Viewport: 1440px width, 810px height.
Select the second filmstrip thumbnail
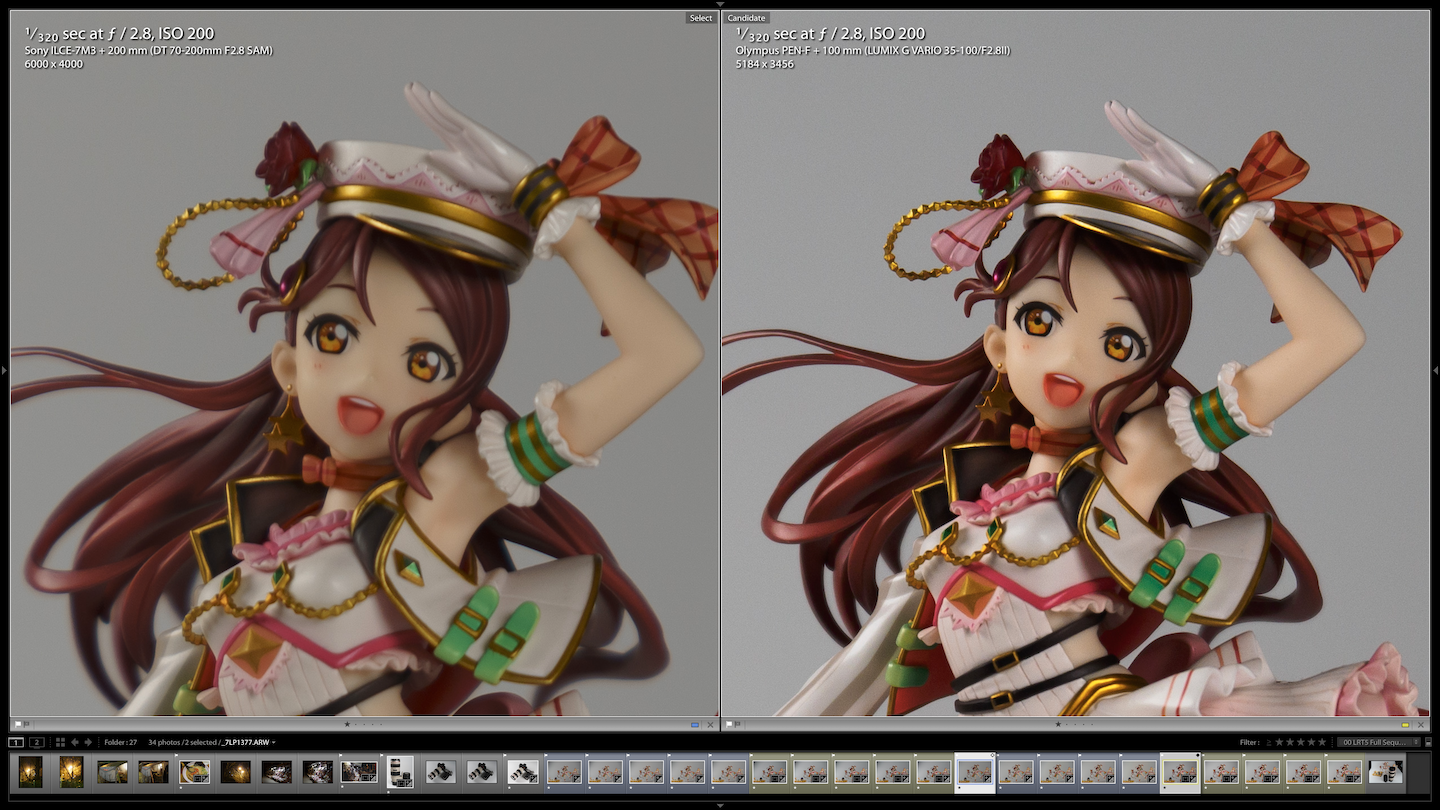click(x=71, y=771)
